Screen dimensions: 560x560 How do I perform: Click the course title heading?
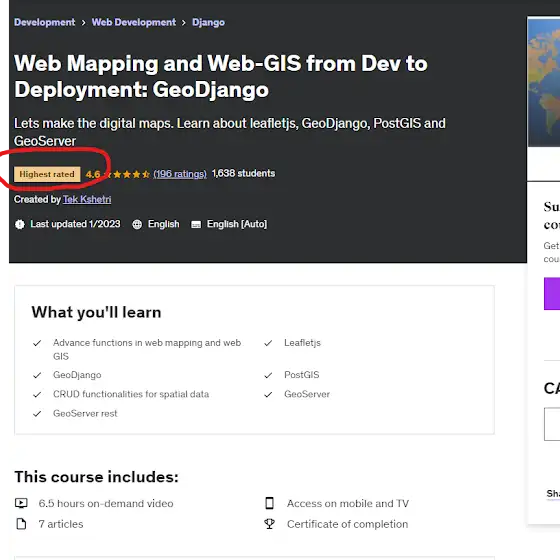coord(221,76)
